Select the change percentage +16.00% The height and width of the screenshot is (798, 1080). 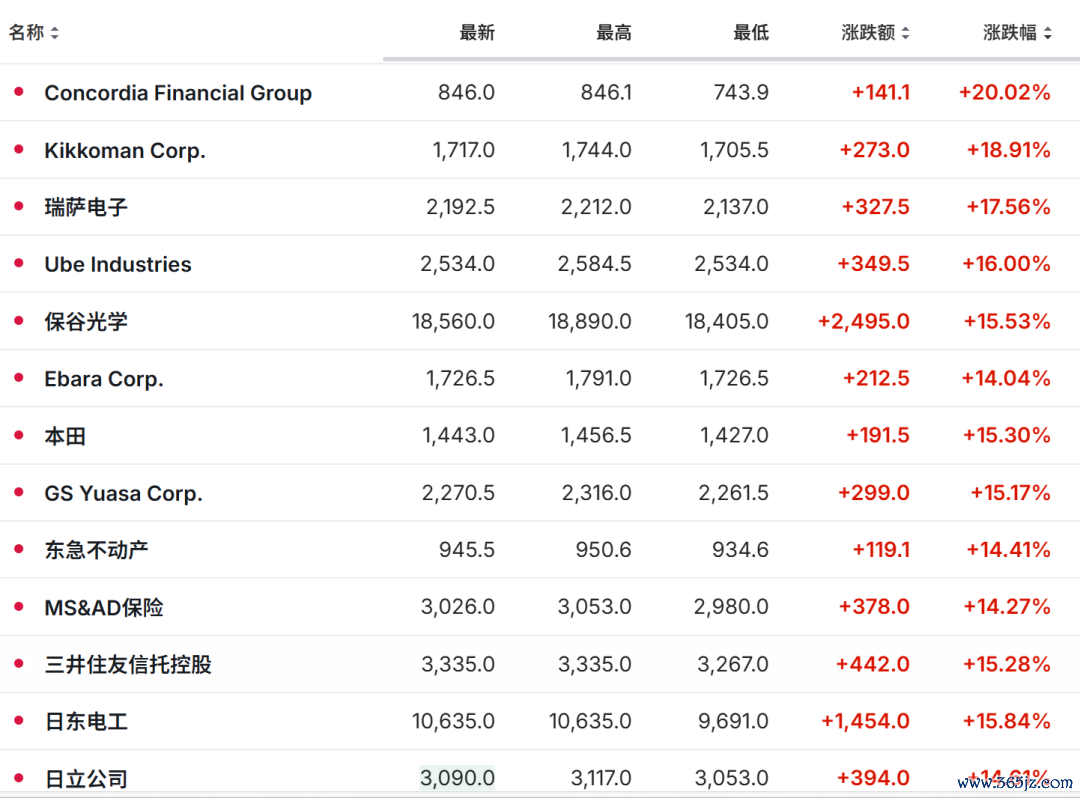click(x=1006, y=264)
